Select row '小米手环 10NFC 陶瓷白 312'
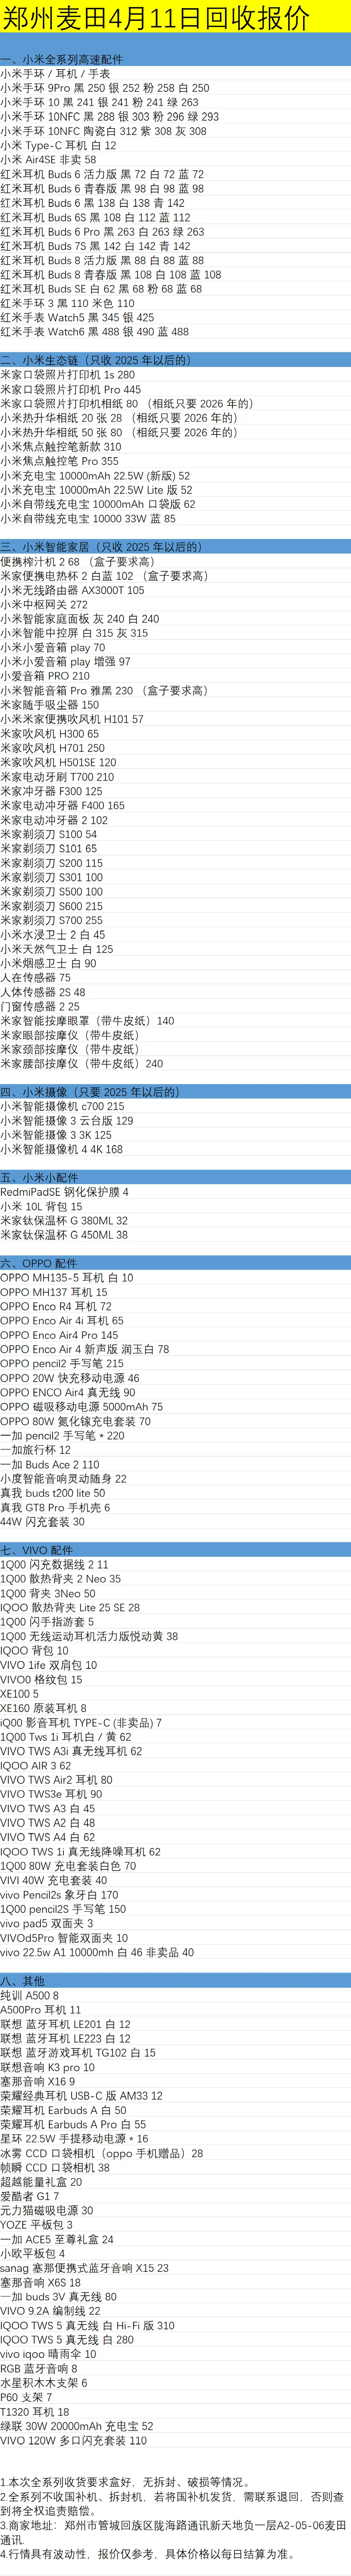 tap(104, 131)
